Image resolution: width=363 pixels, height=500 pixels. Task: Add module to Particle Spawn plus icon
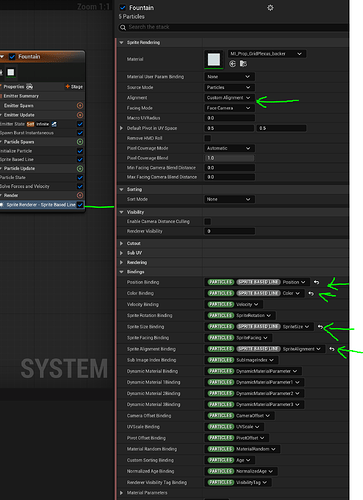(80, 142)
